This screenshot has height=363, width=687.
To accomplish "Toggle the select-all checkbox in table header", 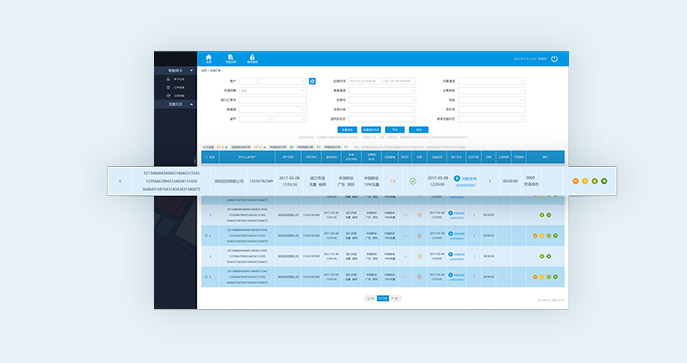I will click(x=206, y=157).
